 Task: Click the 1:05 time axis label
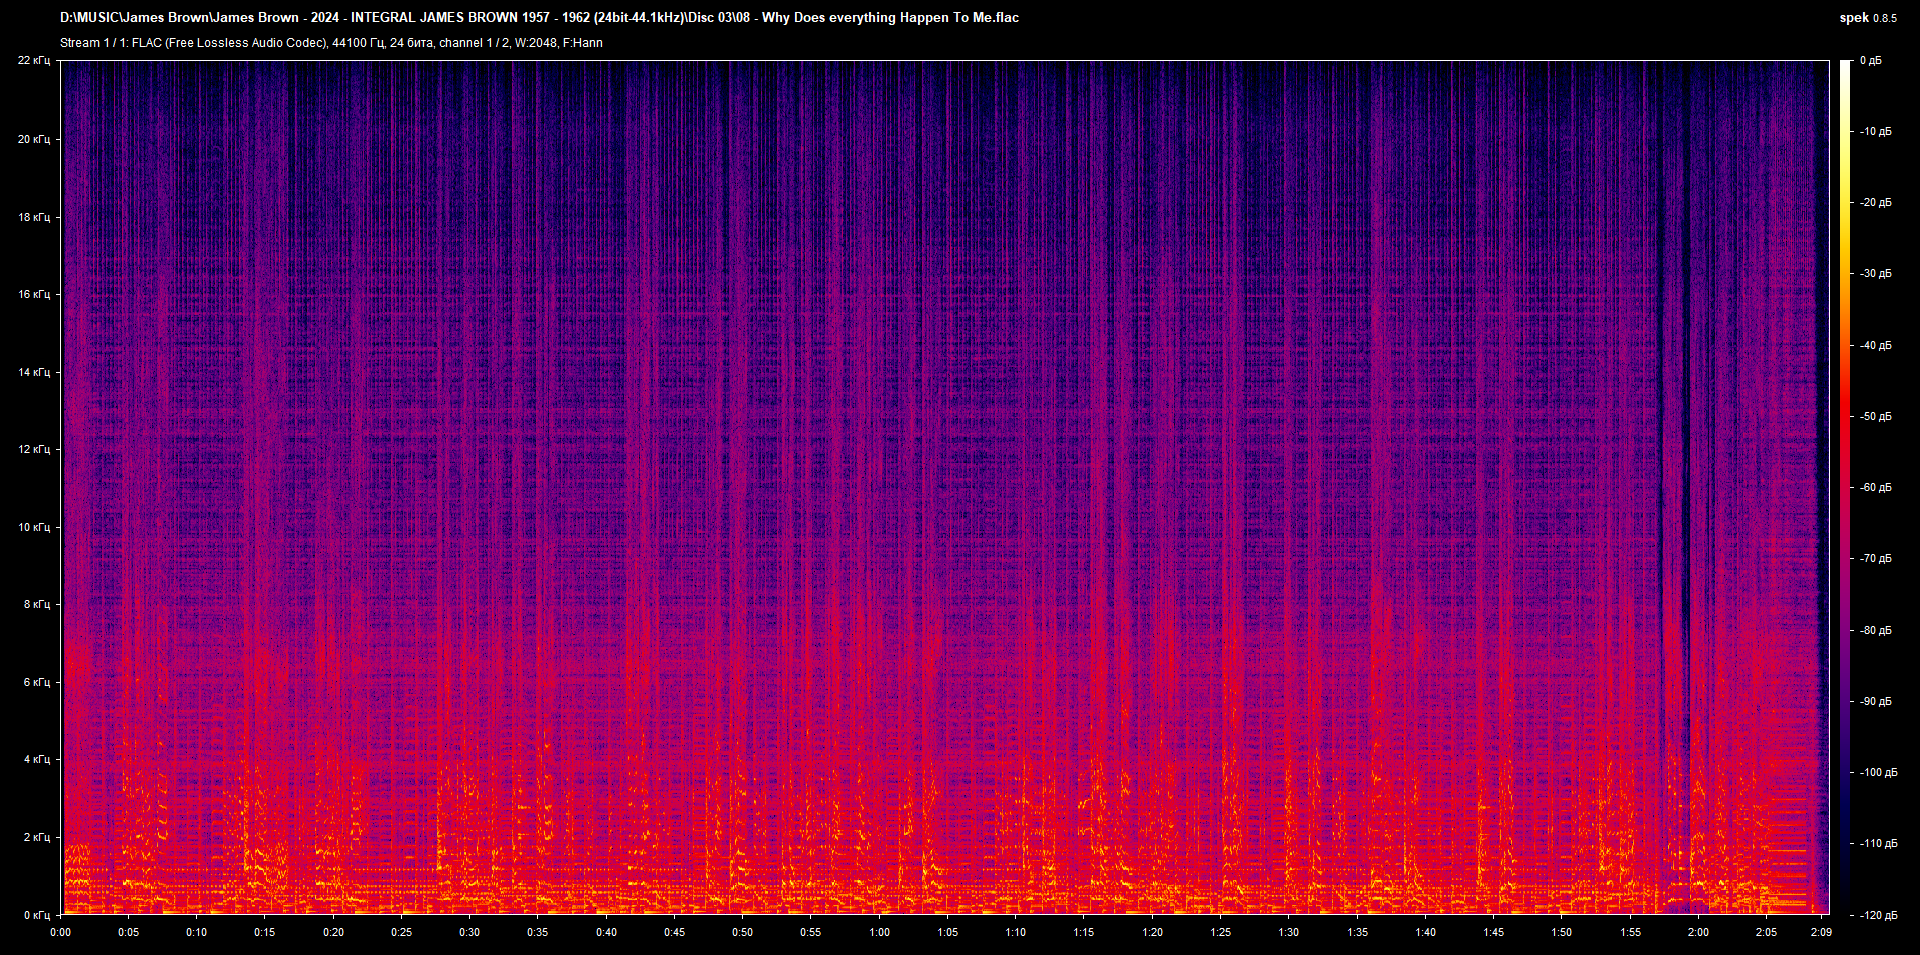click(x=947, y=932)
